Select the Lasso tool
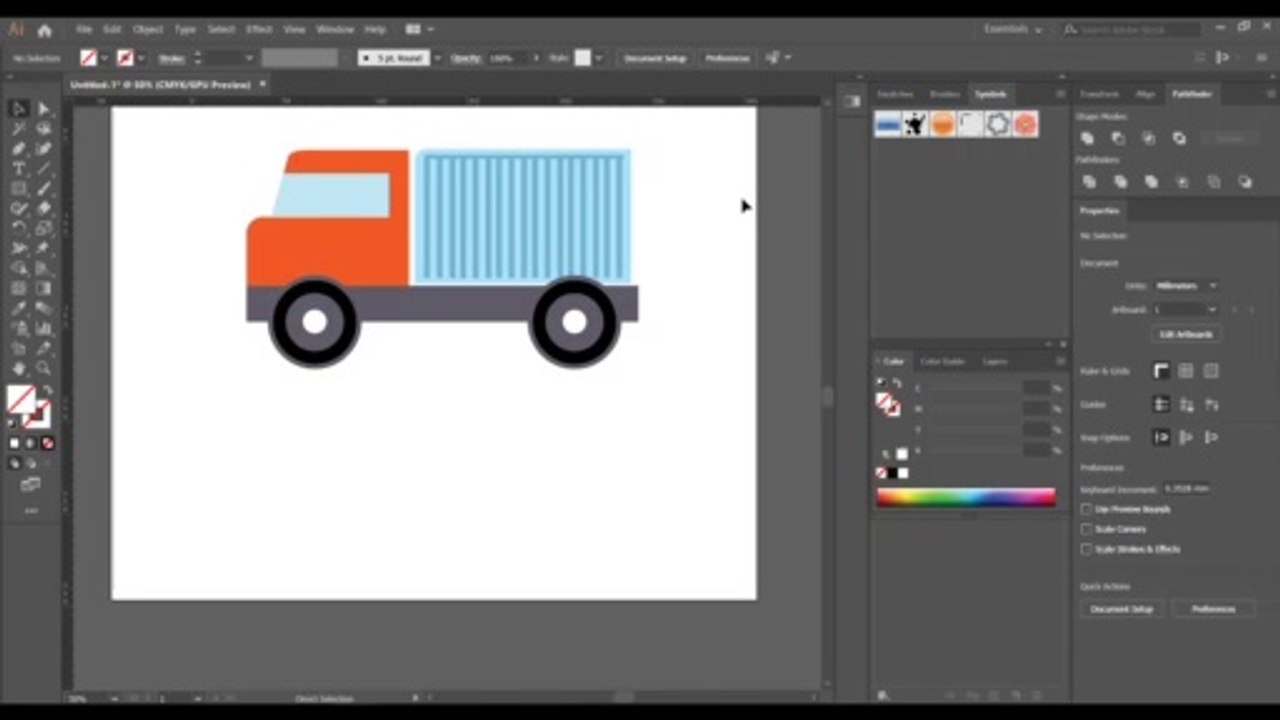The height and width of the screenshot is (720, 1280). click(x=43, y=128)
